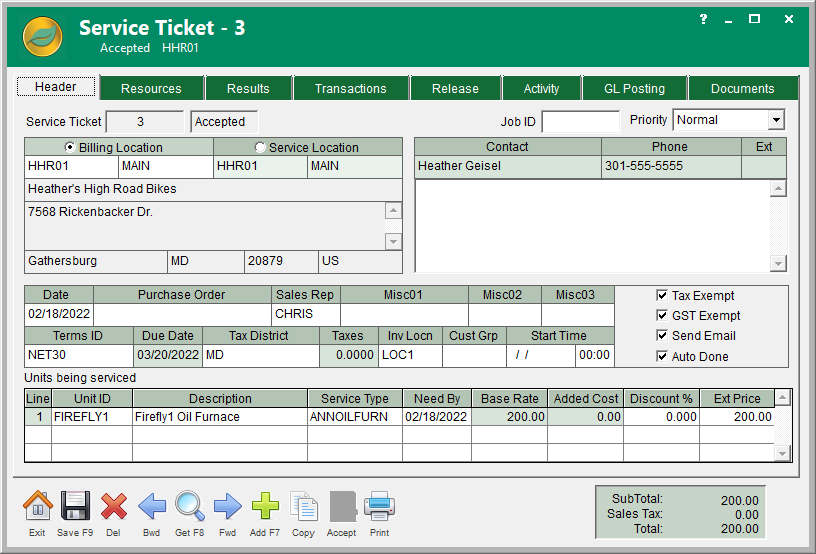This screenshot has width=816, height=554.
Task: Click the Discount % 0.000 cell
Action: point(661,417)
